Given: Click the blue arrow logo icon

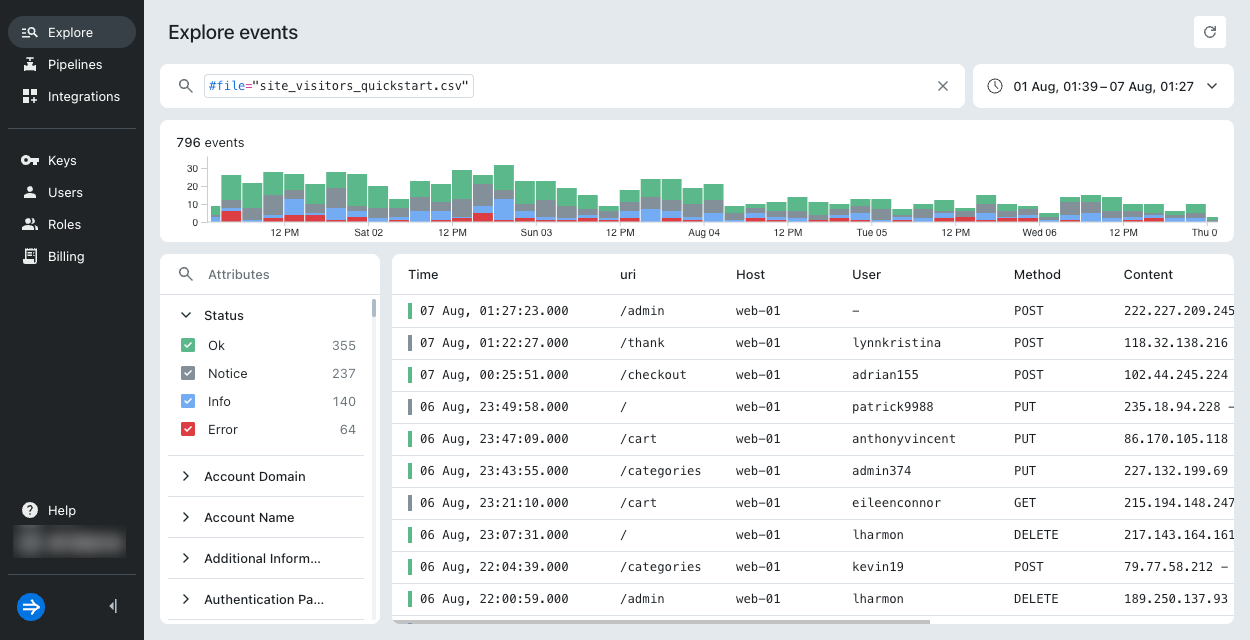Looking at the screenshot, I should 31,606.
